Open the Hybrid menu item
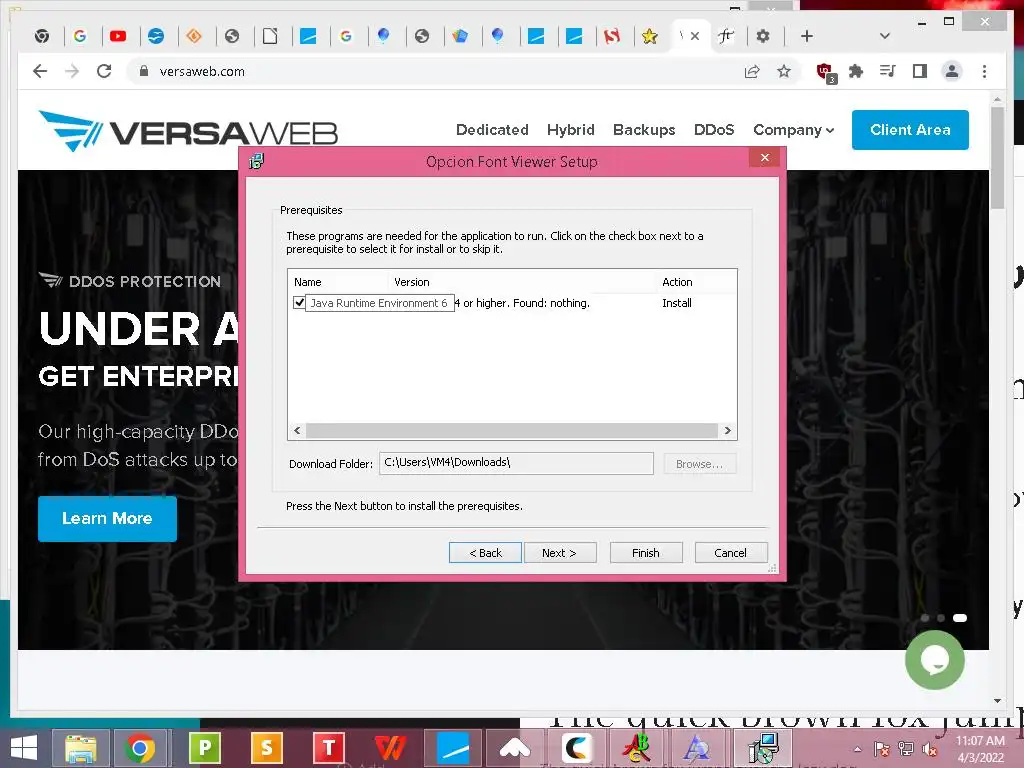Screen dimensions: 1024x768 click(x=571, y=130)
